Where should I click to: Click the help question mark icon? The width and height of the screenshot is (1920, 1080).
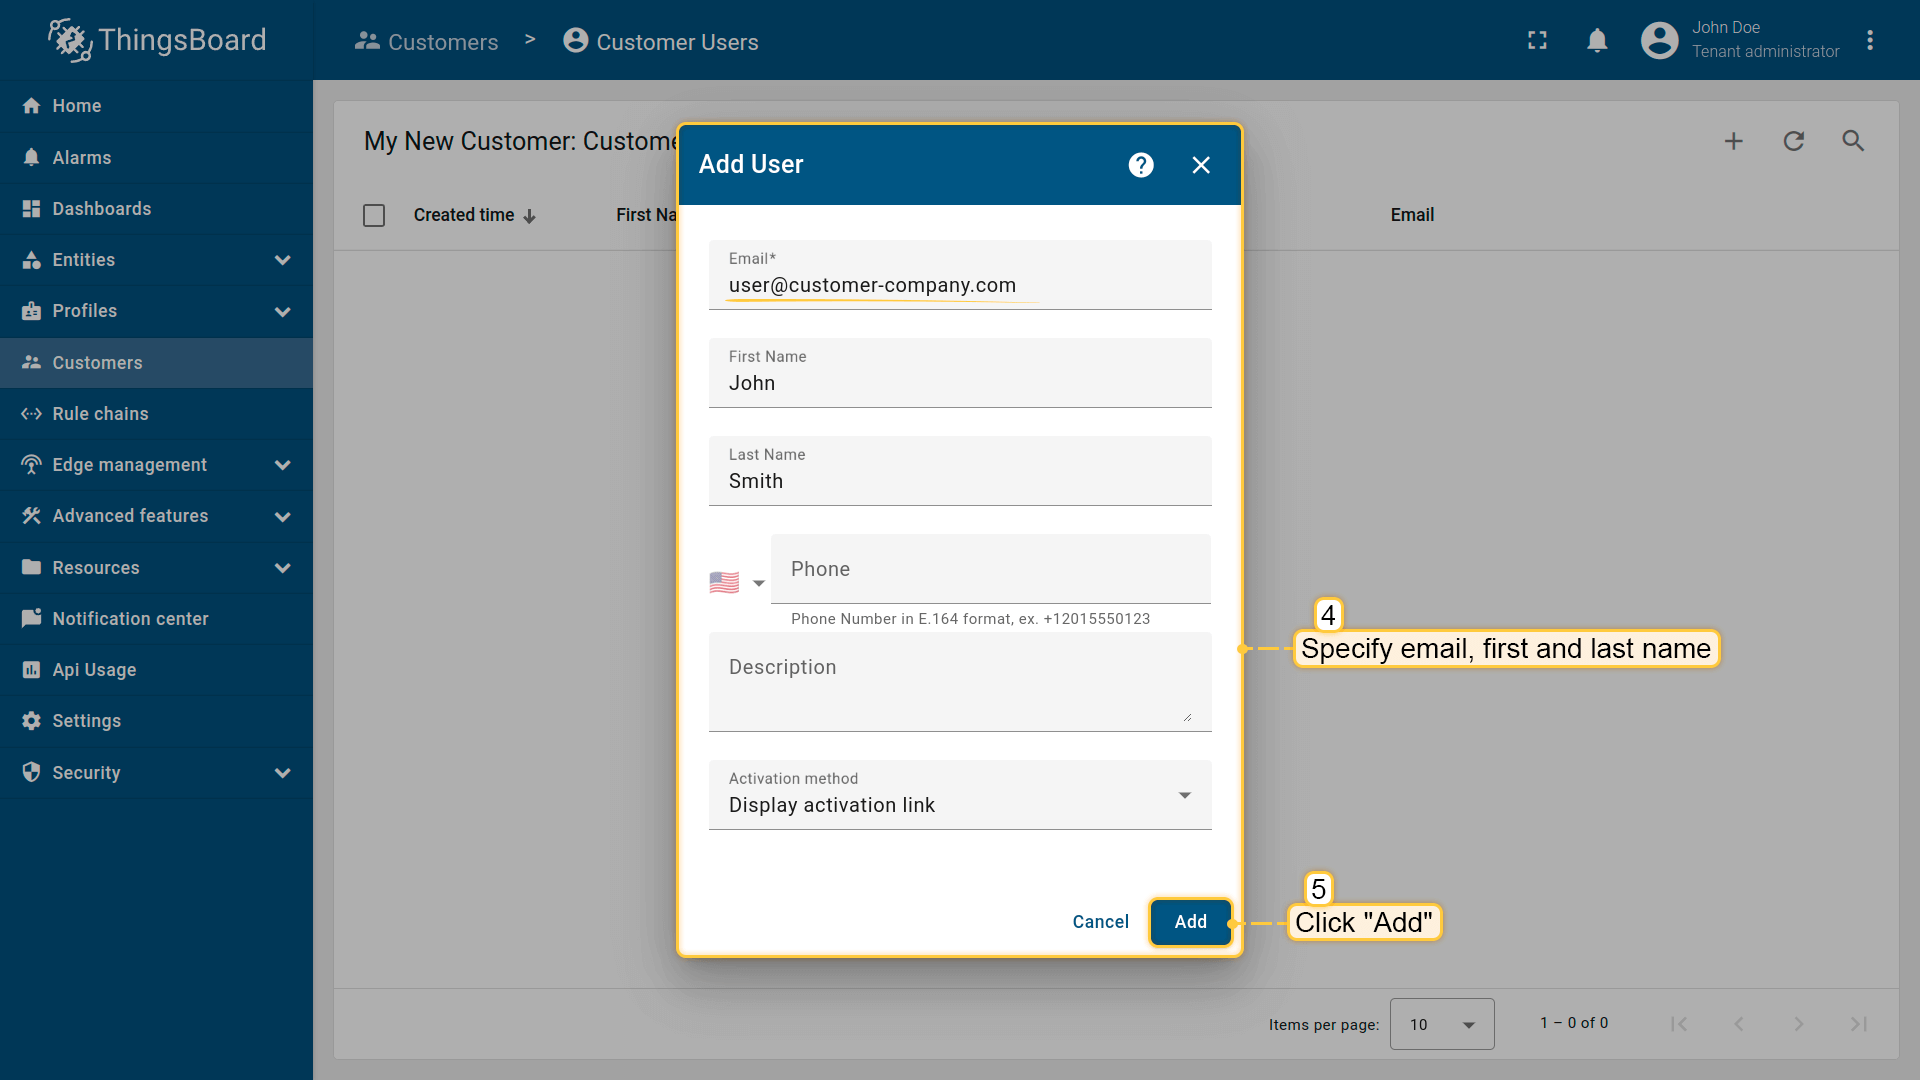click(1141, 165)
